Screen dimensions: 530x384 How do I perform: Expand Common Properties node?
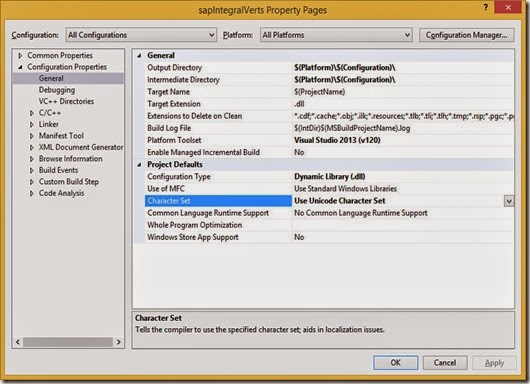point(20,55)
